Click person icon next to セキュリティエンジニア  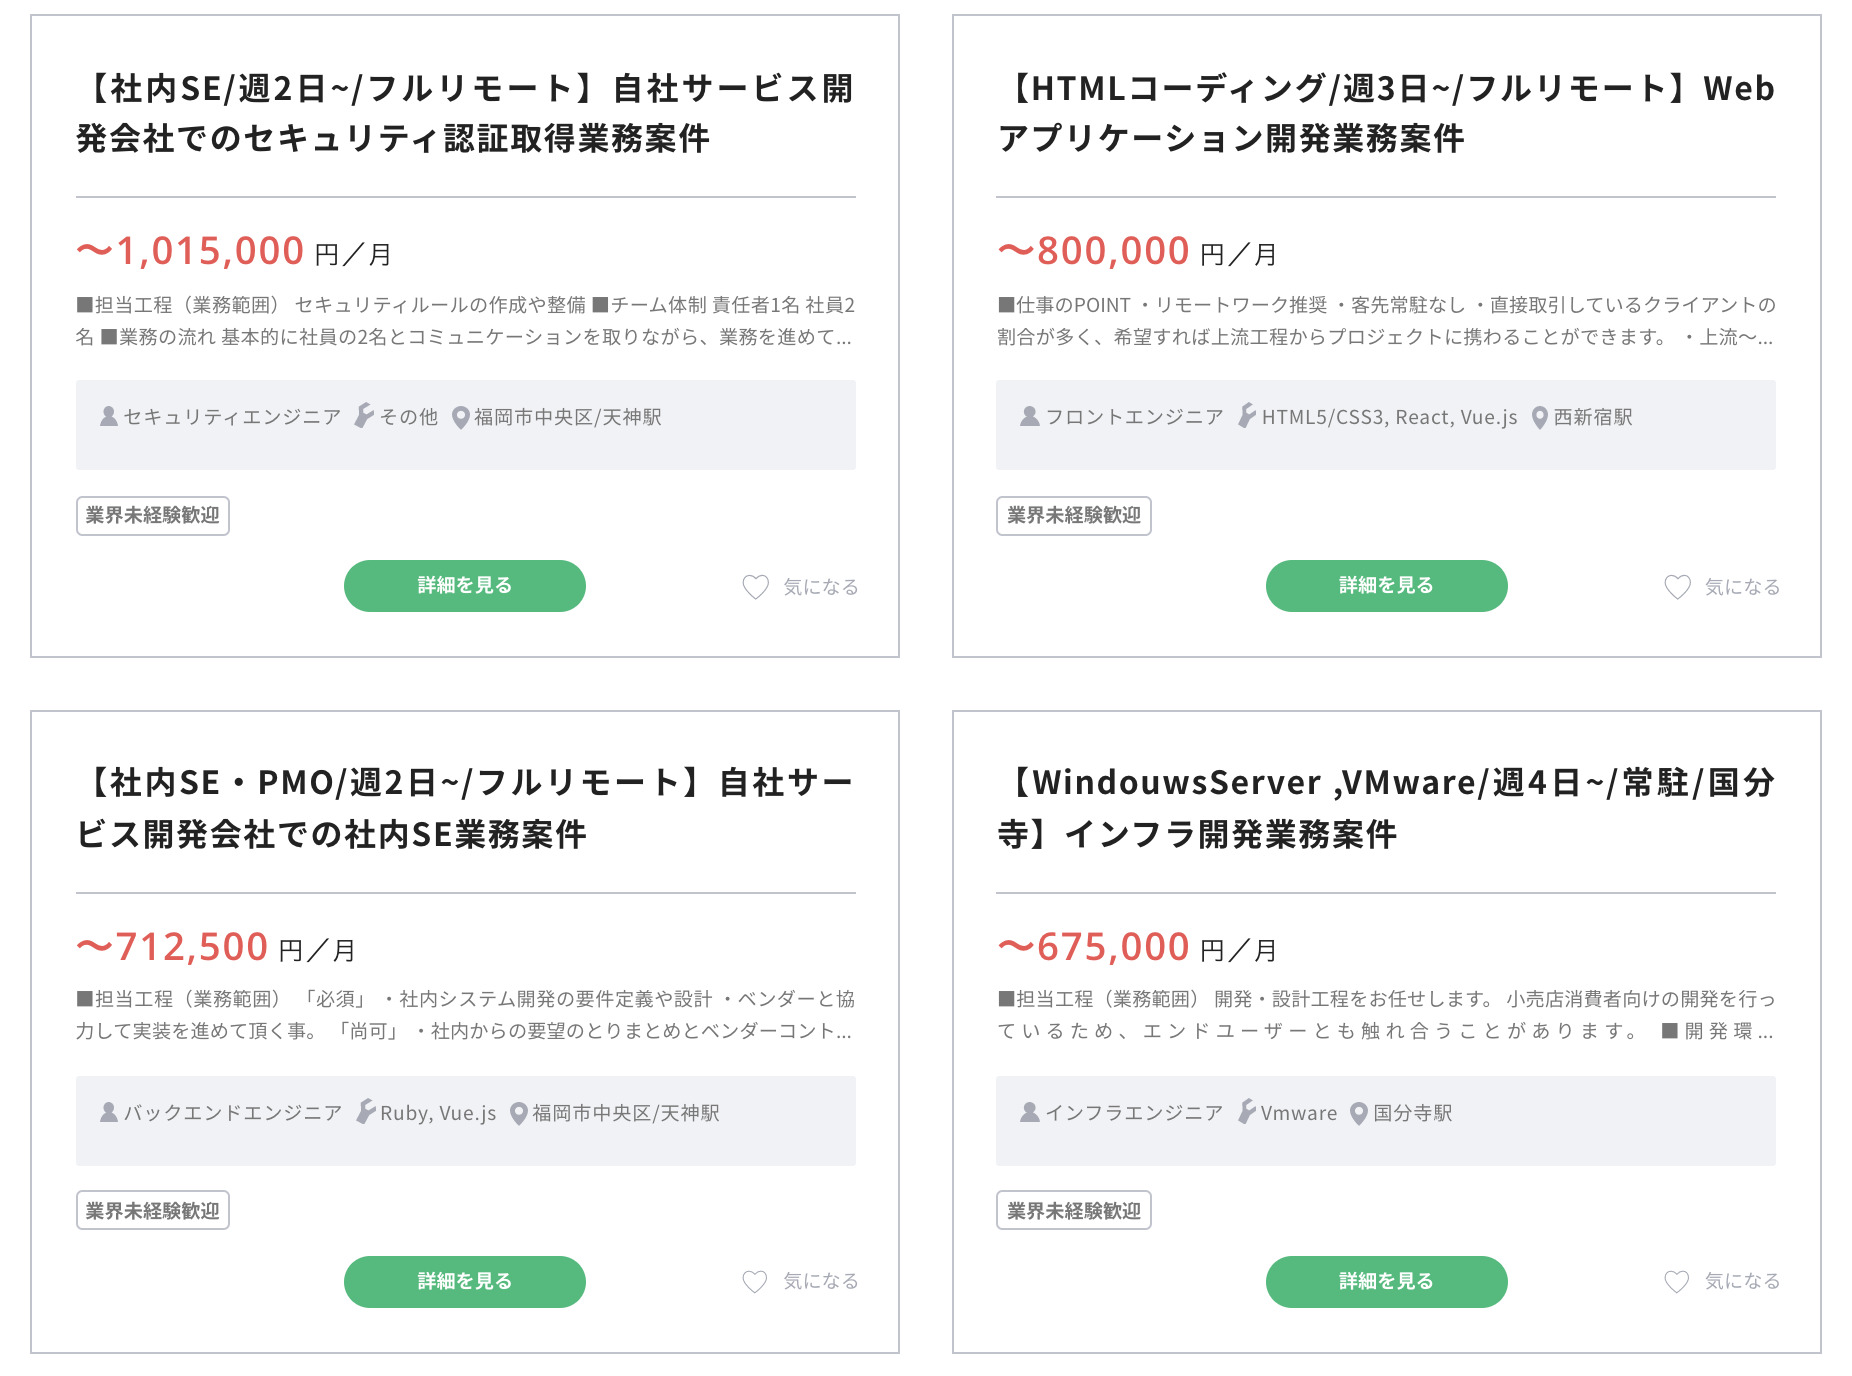pos(109,416)
